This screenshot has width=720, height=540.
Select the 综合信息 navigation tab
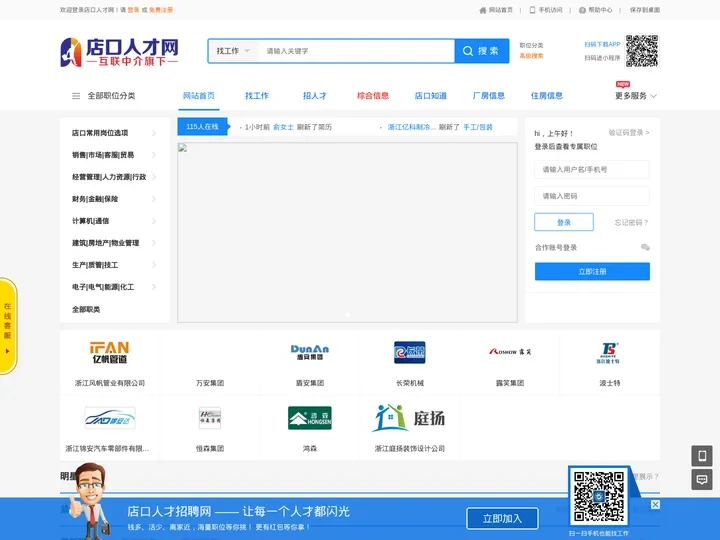click(373, 96)
